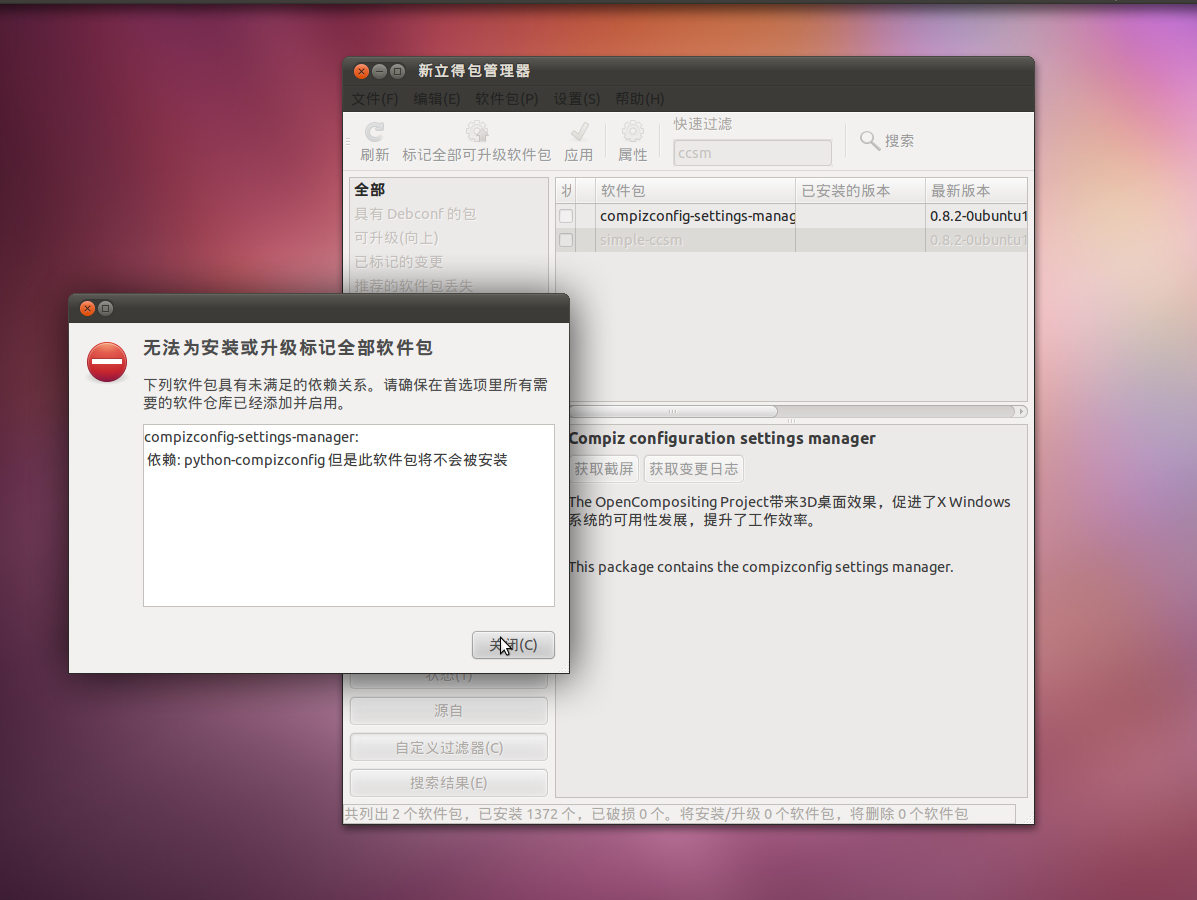Open the 文件(F) menu
The width and height of the screenshot is (1197, 900).
(375, 99)
